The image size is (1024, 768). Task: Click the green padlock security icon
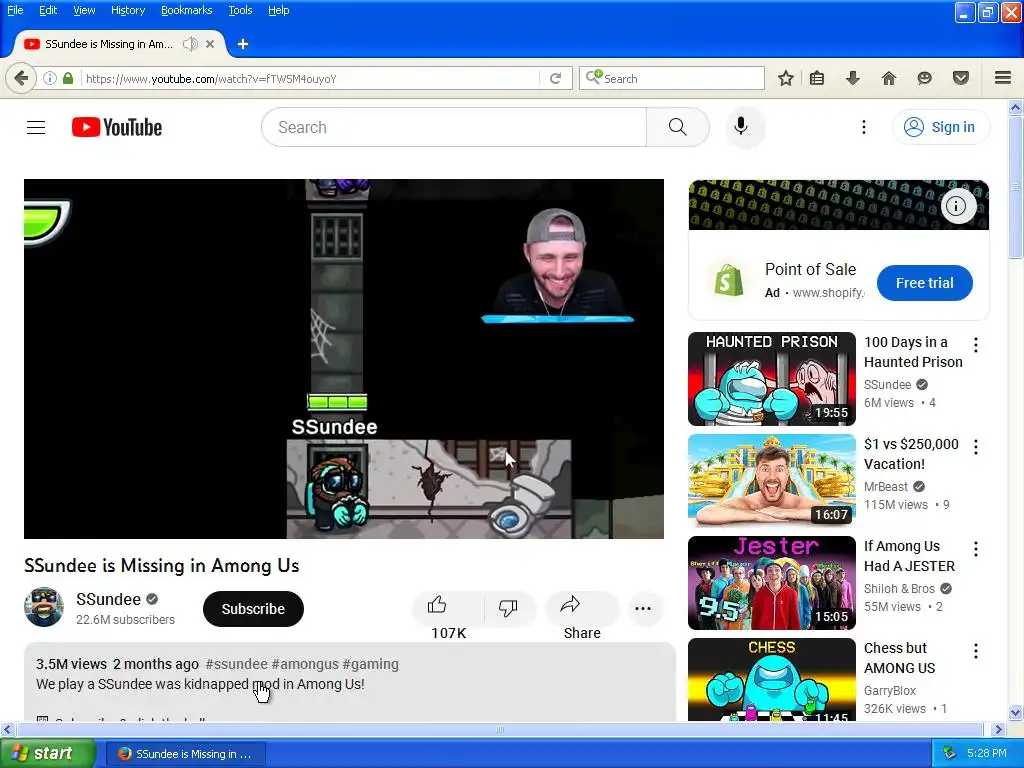(x=68, y=78)
